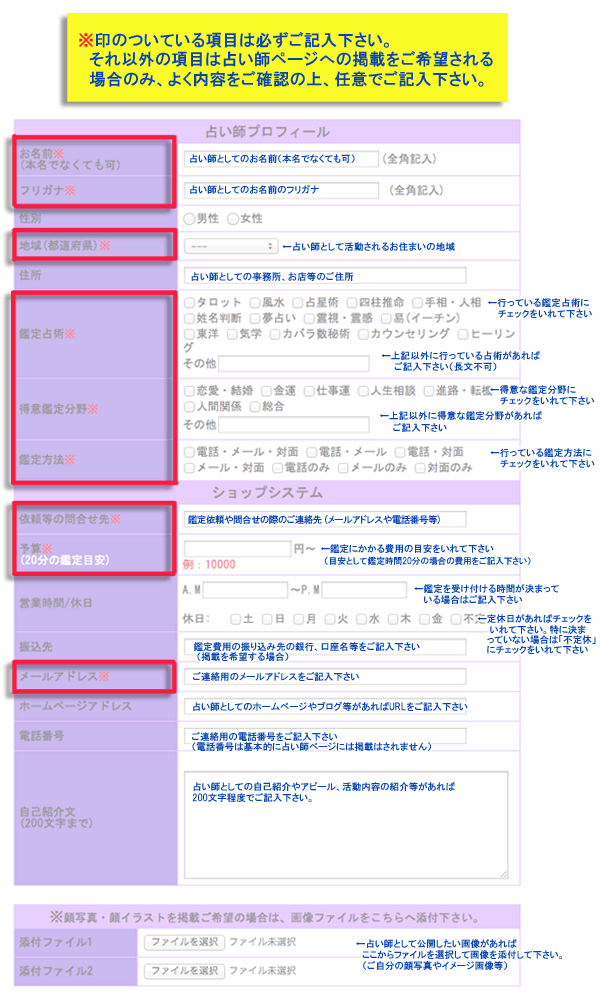Viewport: 600px width, 1000px height.
Task: Tick the 占星術 checkbox
Action: pyautogui.click(x=297, y=302)
